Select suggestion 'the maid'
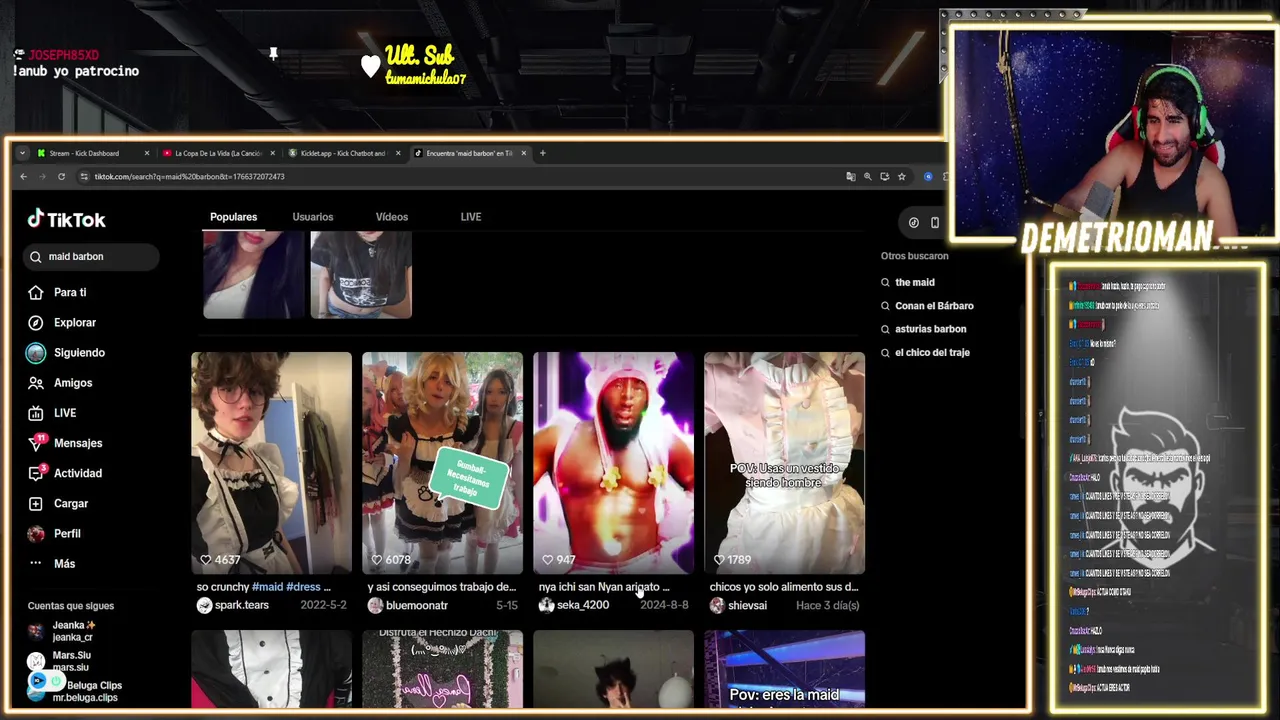 (x=915, y=282)
